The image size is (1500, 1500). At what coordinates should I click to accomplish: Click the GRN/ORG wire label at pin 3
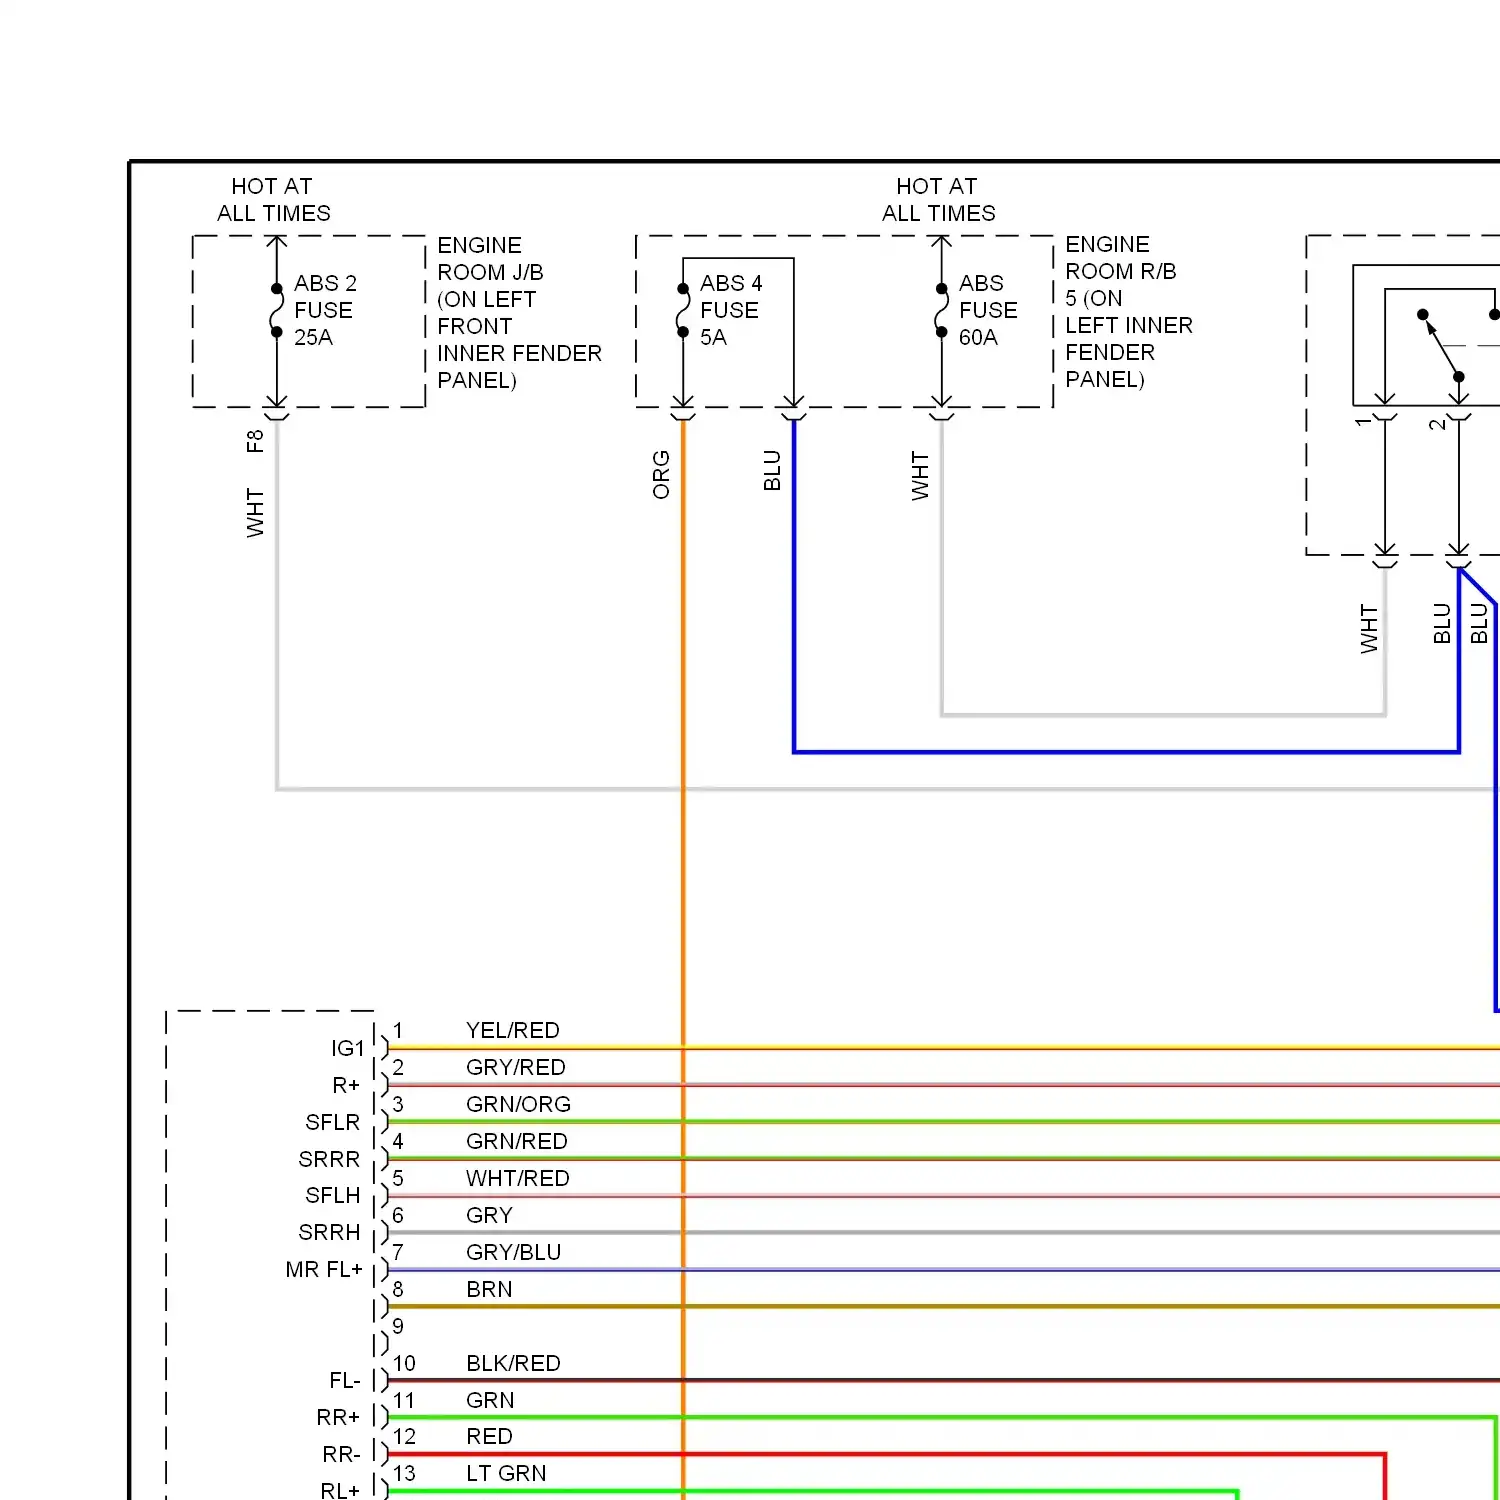point(518,1104)
